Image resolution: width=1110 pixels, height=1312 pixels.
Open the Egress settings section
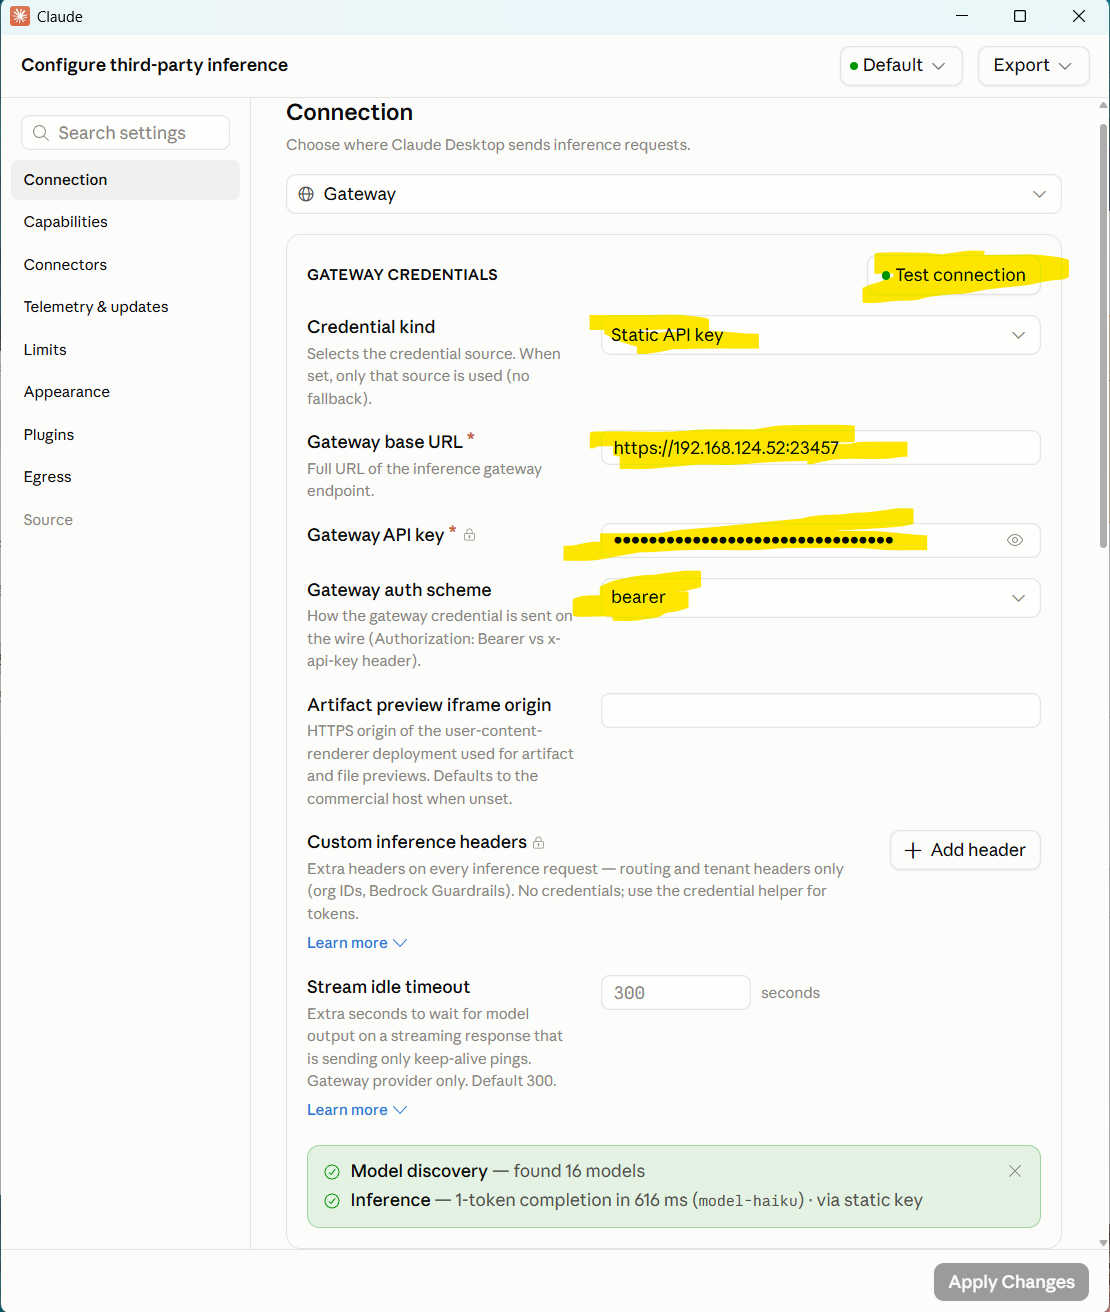click(125, 477)
